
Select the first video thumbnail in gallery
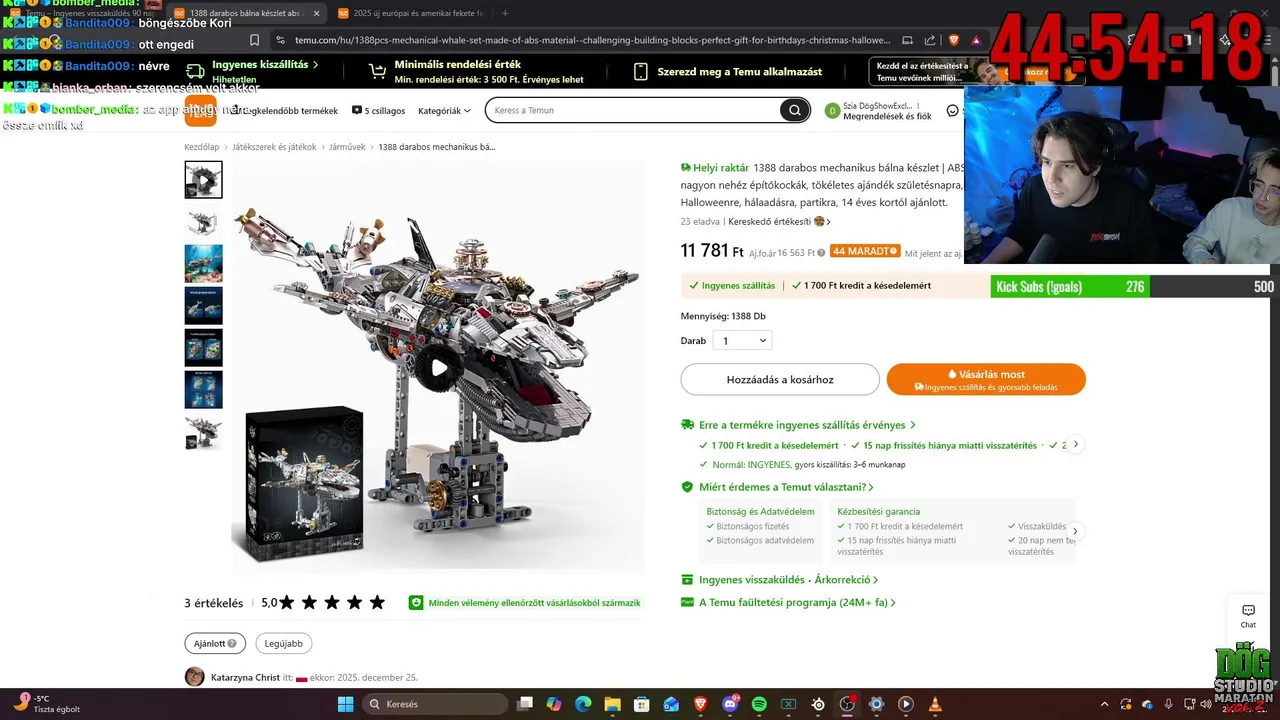pos(203,180)
